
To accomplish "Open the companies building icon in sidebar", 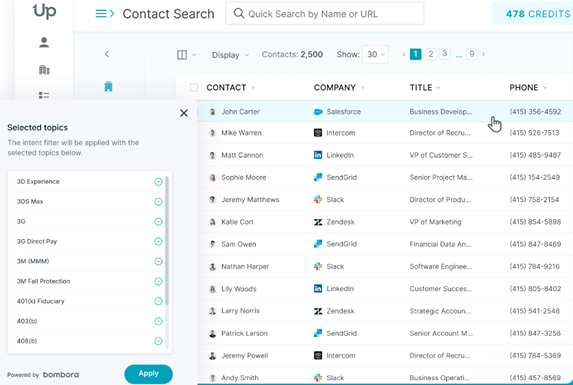I will pyautogui.click(x=44, y=69).
